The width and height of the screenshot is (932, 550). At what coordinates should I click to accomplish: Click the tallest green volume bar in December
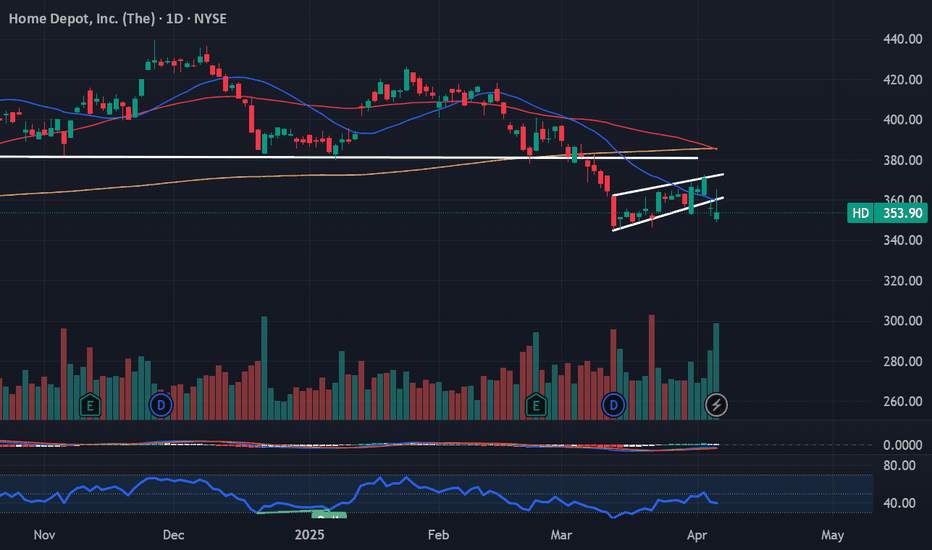pyautogui.click(x=264, y=368)
